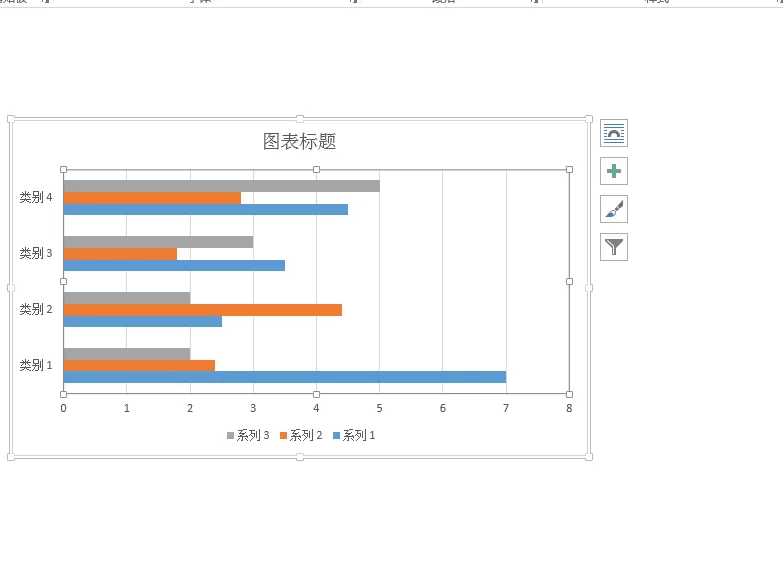783x563 pixels.
Task: Select category axis label 类别 3
Action: point(35,253)
